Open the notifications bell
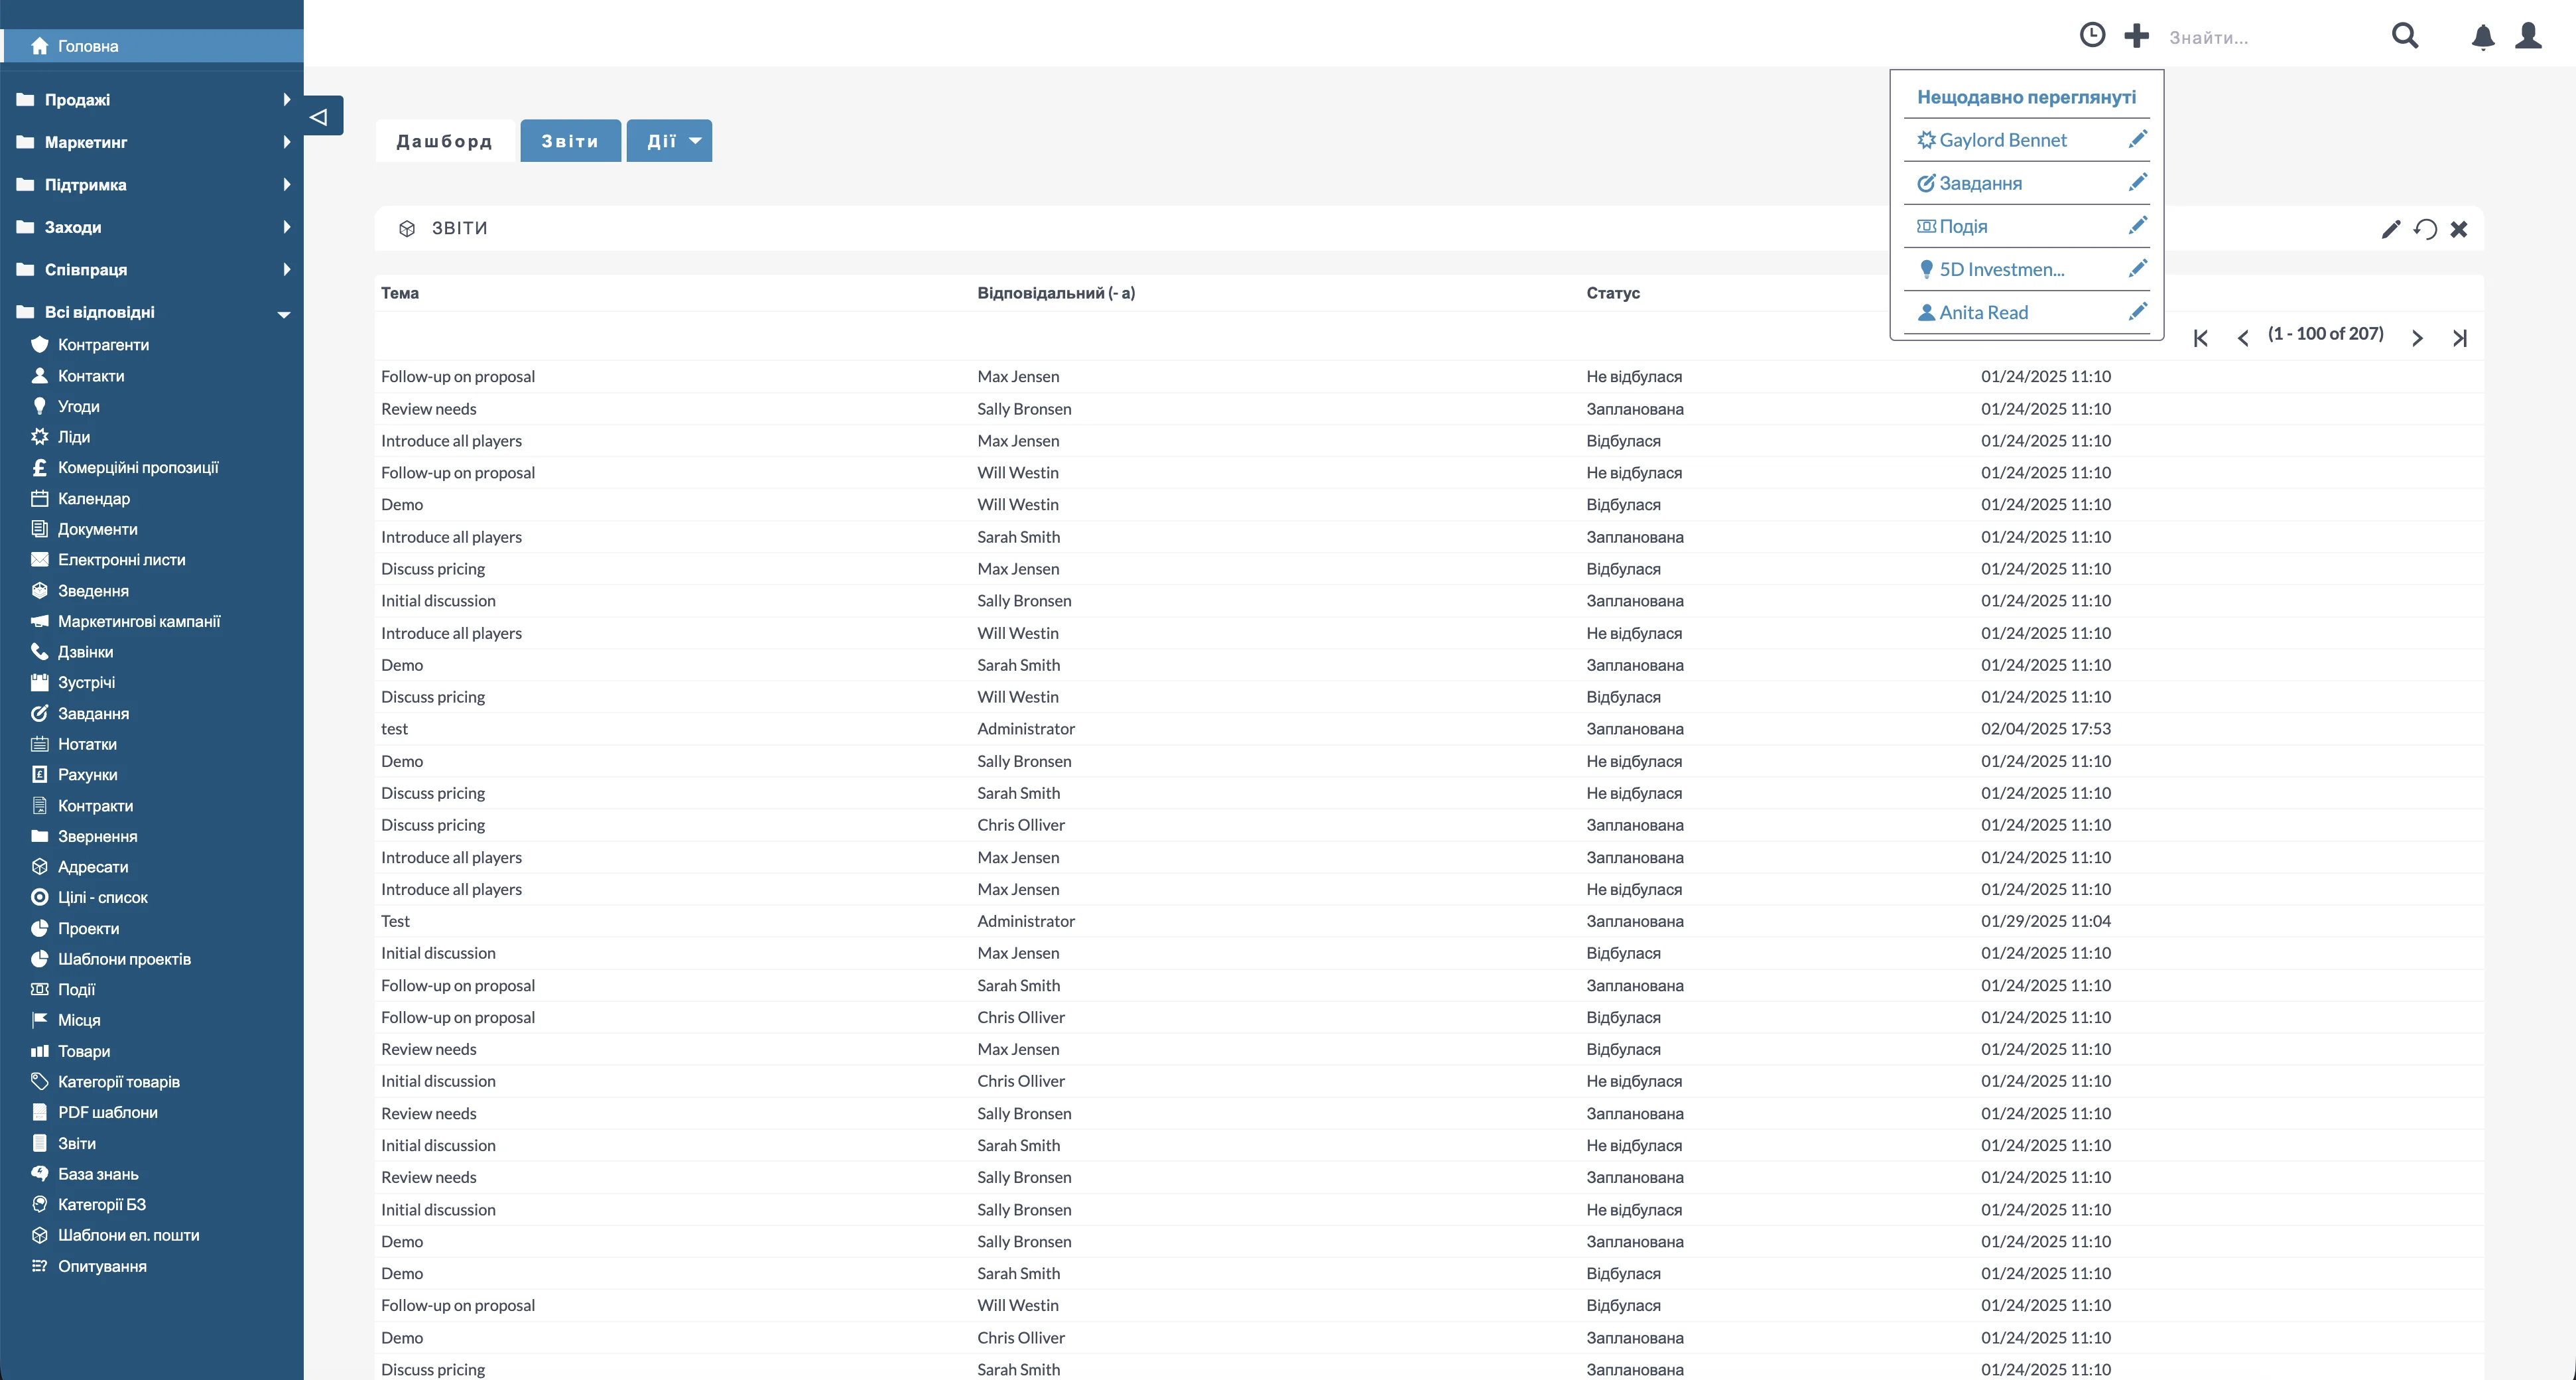 pos(2483,37)
